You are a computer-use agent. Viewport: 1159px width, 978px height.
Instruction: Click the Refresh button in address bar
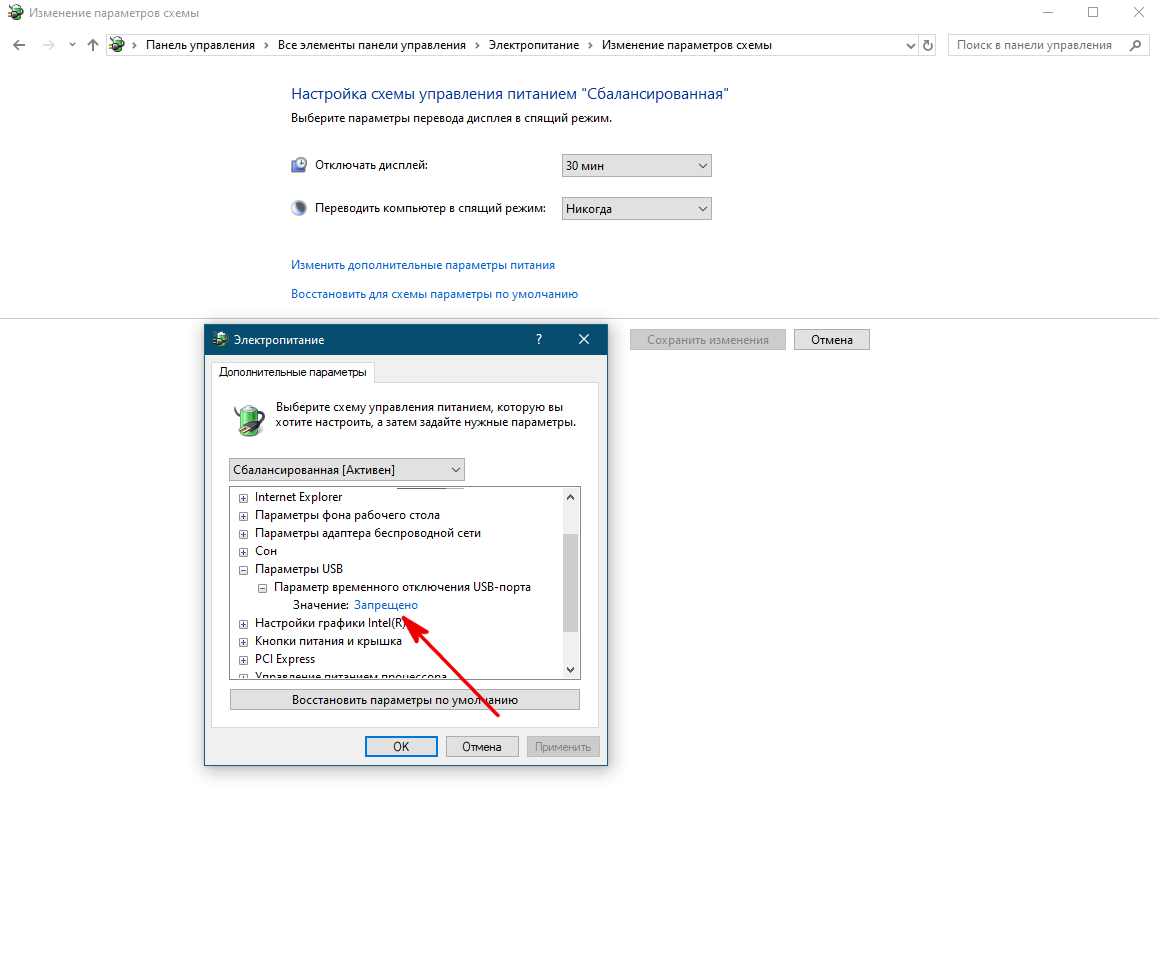(x=928, y=45)
